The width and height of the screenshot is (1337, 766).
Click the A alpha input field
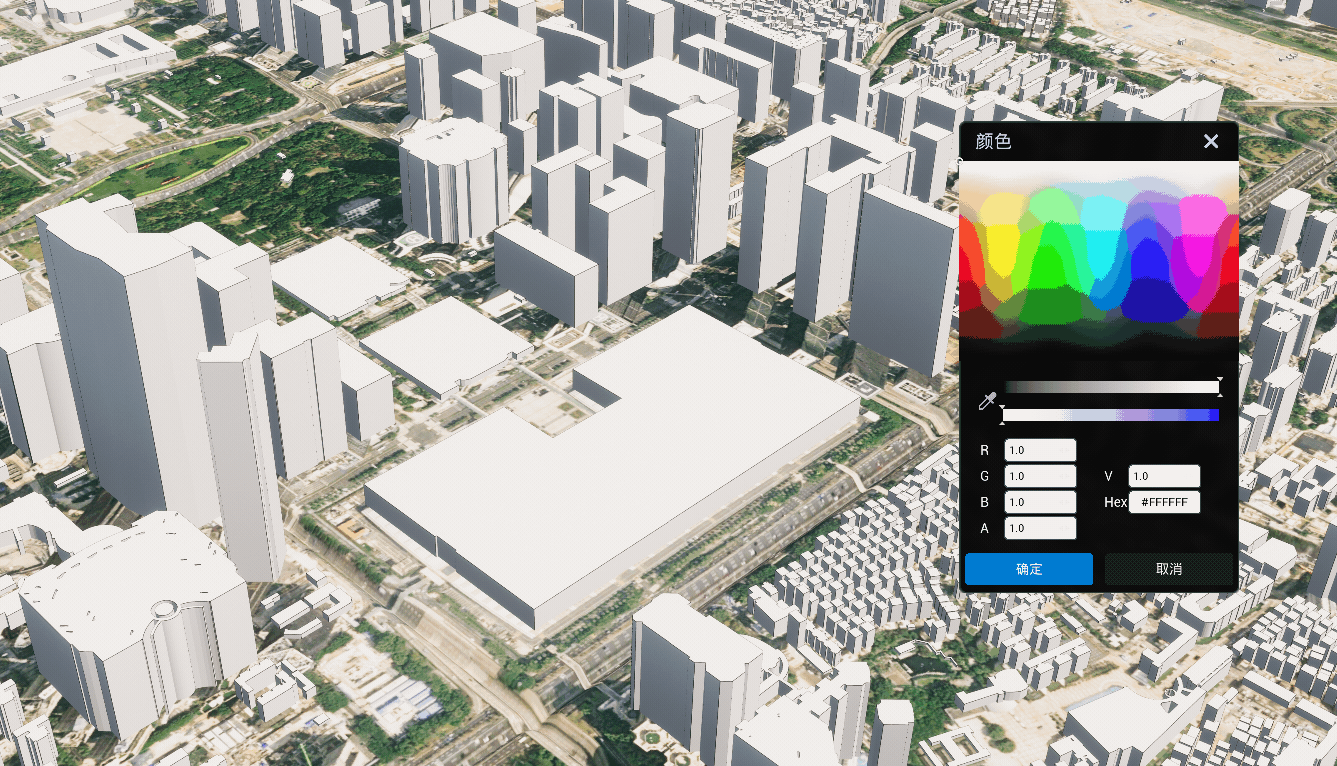[1040, 528]
